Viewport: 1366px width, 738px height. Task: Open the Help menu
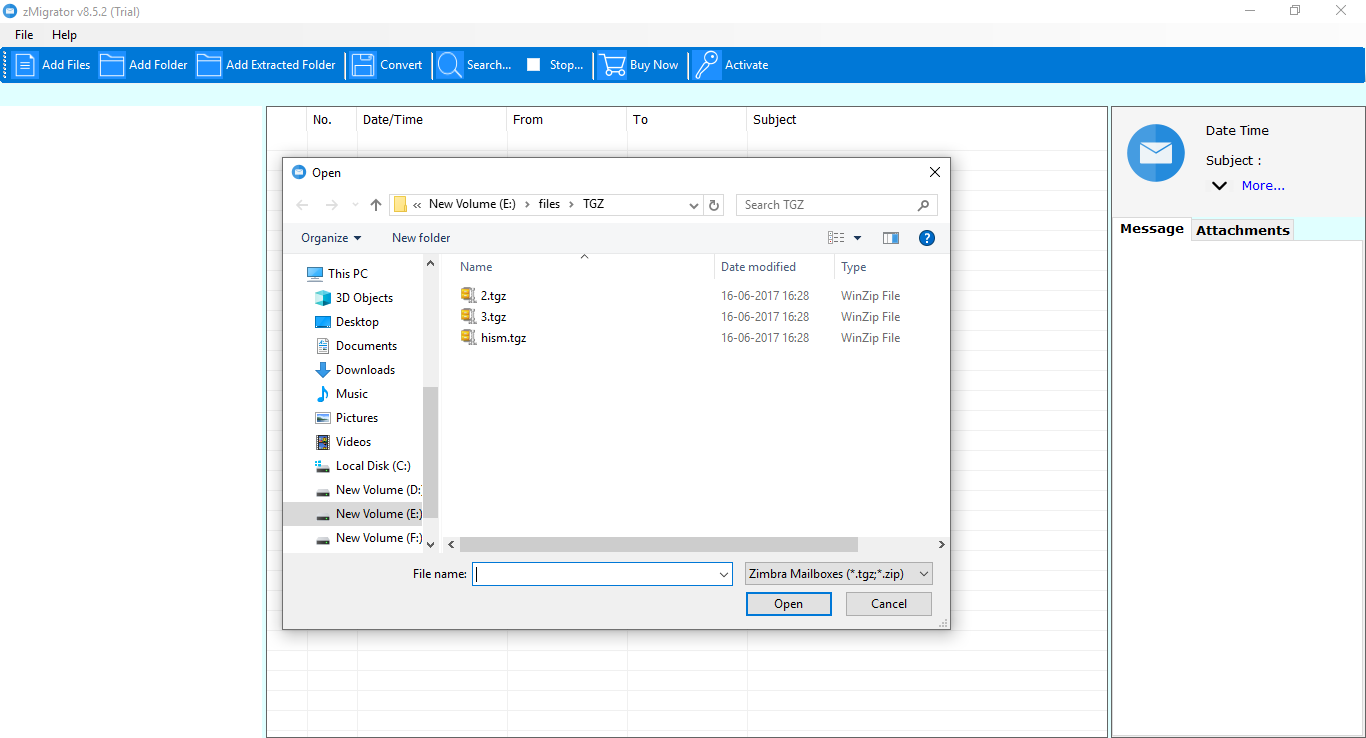point(64,35)
